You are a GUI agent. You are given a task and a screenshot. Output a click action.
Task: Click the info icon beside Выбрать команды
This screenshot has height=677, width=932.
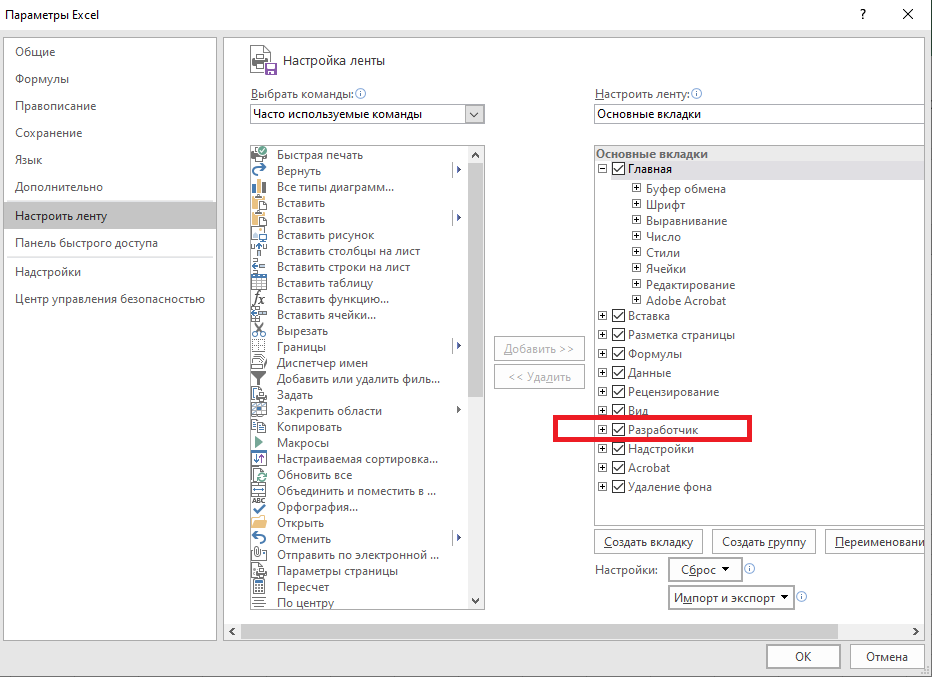tap(361, 94)
